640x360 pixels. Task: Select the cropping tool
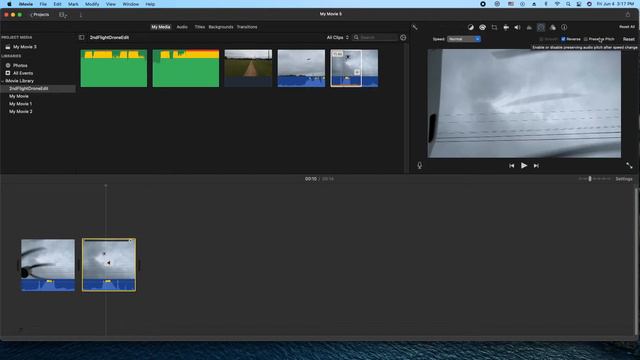[494, 27]
